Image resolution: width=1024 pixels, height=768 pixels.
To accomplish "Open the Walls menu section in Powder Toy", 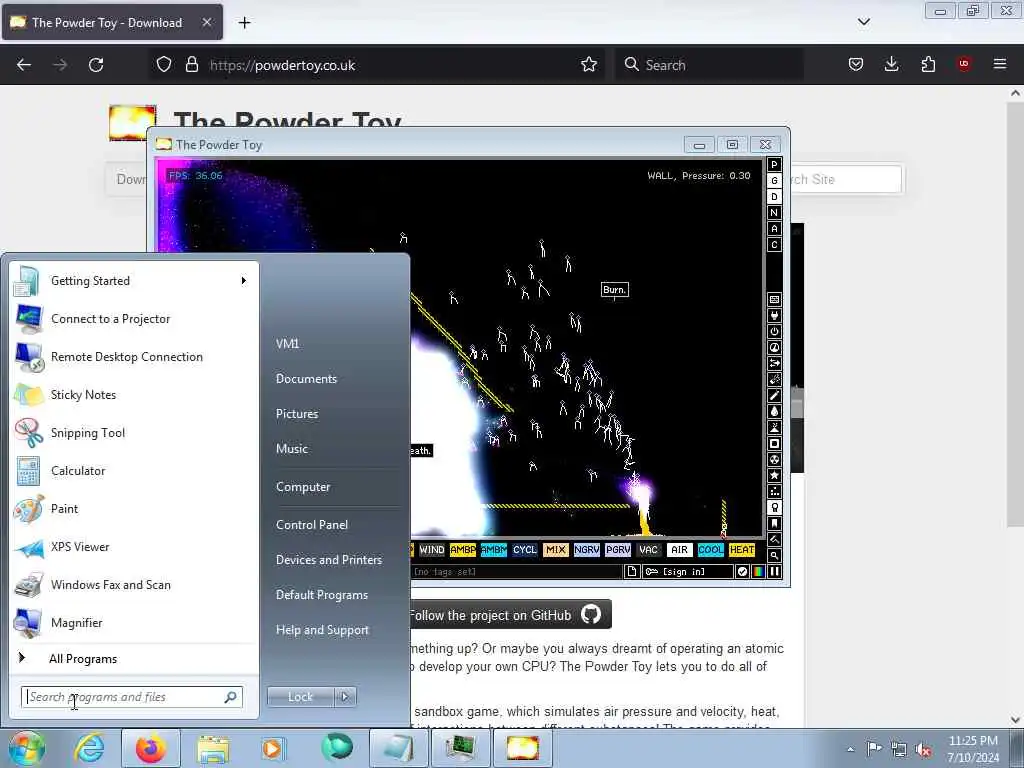I will click(x=774, y=300).
